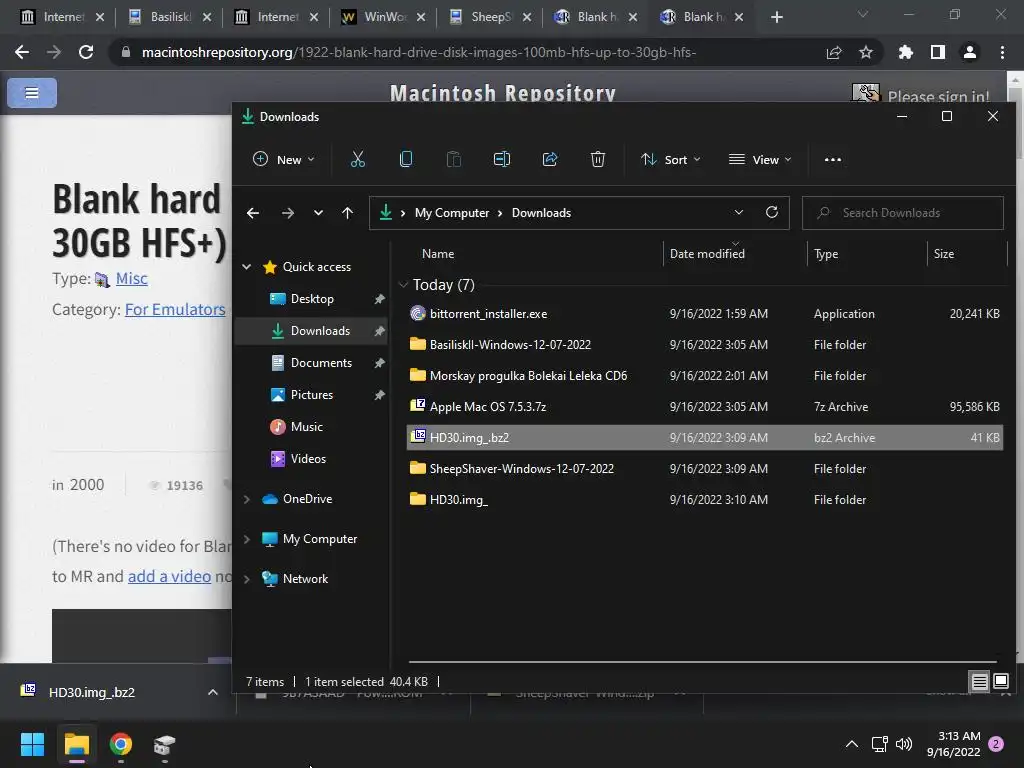
Task: Go back in Explorer navigation
Action: point(253,213)
